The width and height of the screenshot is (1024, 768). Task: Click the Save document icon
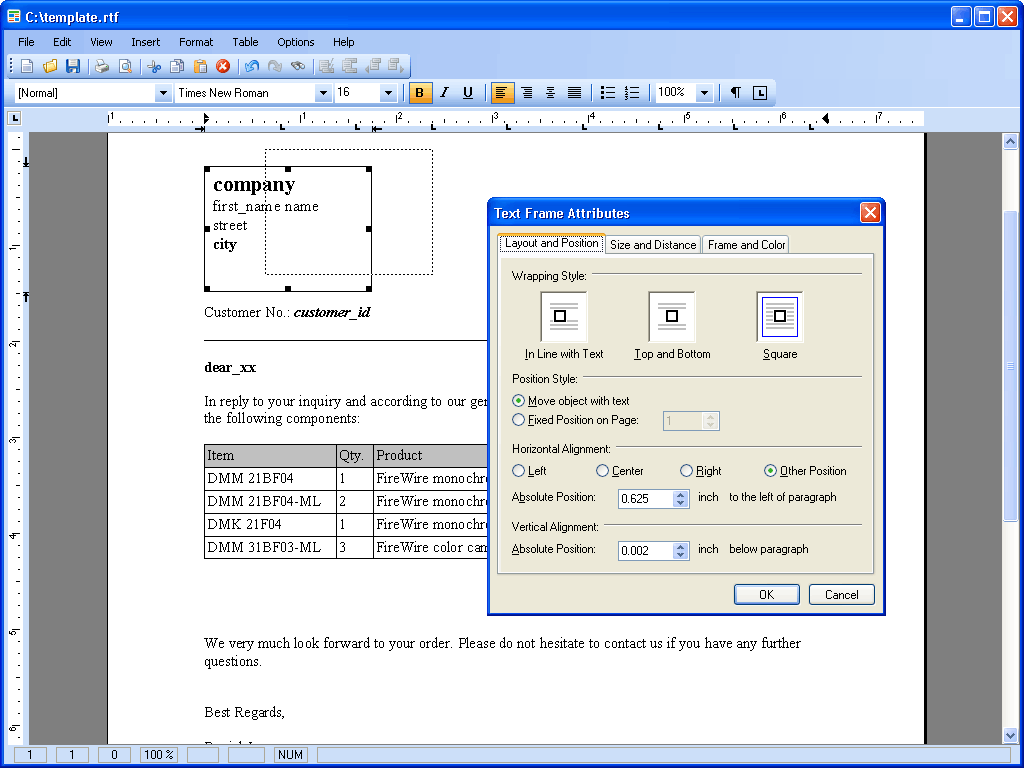73,66
